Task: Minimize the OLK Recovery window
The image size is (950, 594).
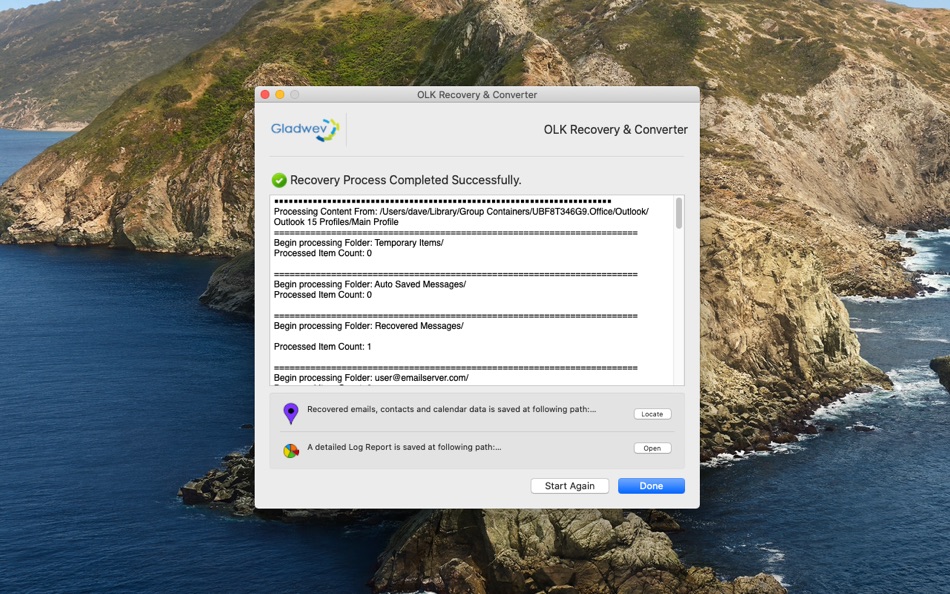Action: 279,95
